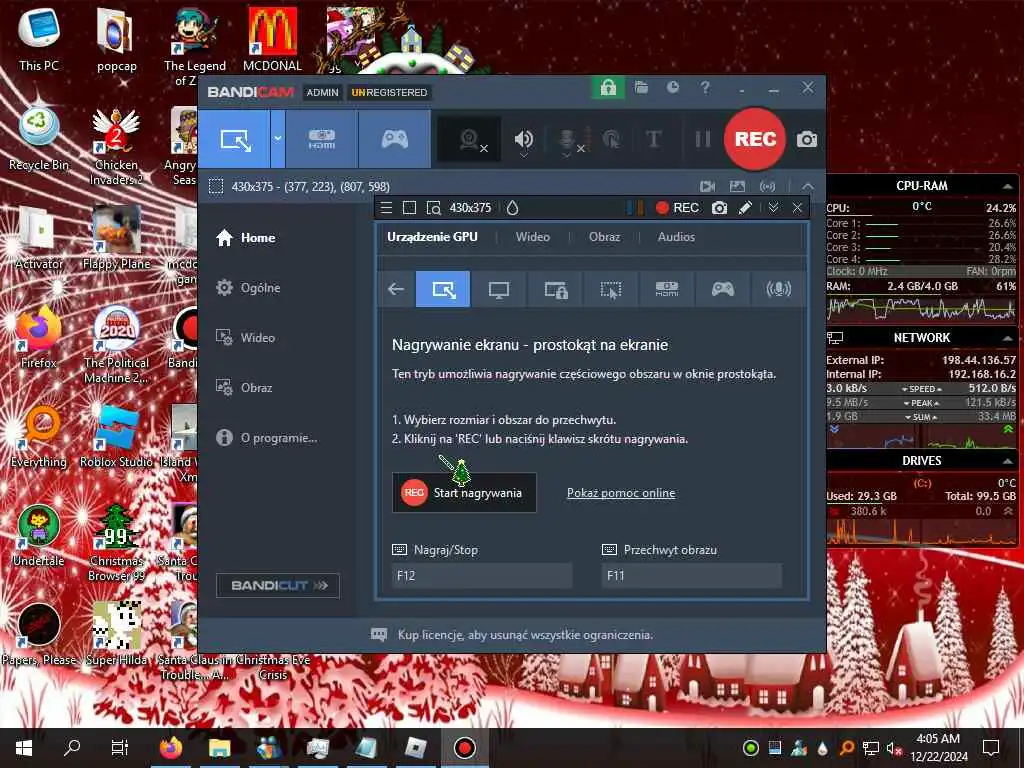Open output folder icon in title bar

641,88
